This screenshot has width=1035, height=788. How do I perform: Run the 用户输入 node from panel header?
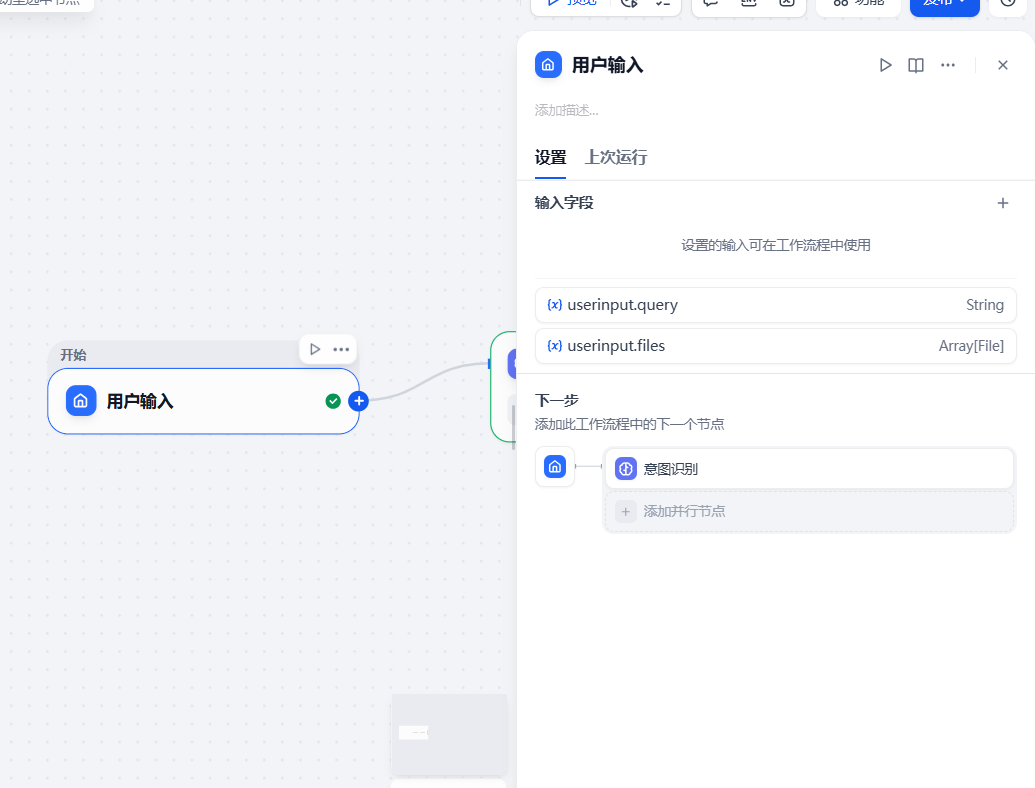885,65
